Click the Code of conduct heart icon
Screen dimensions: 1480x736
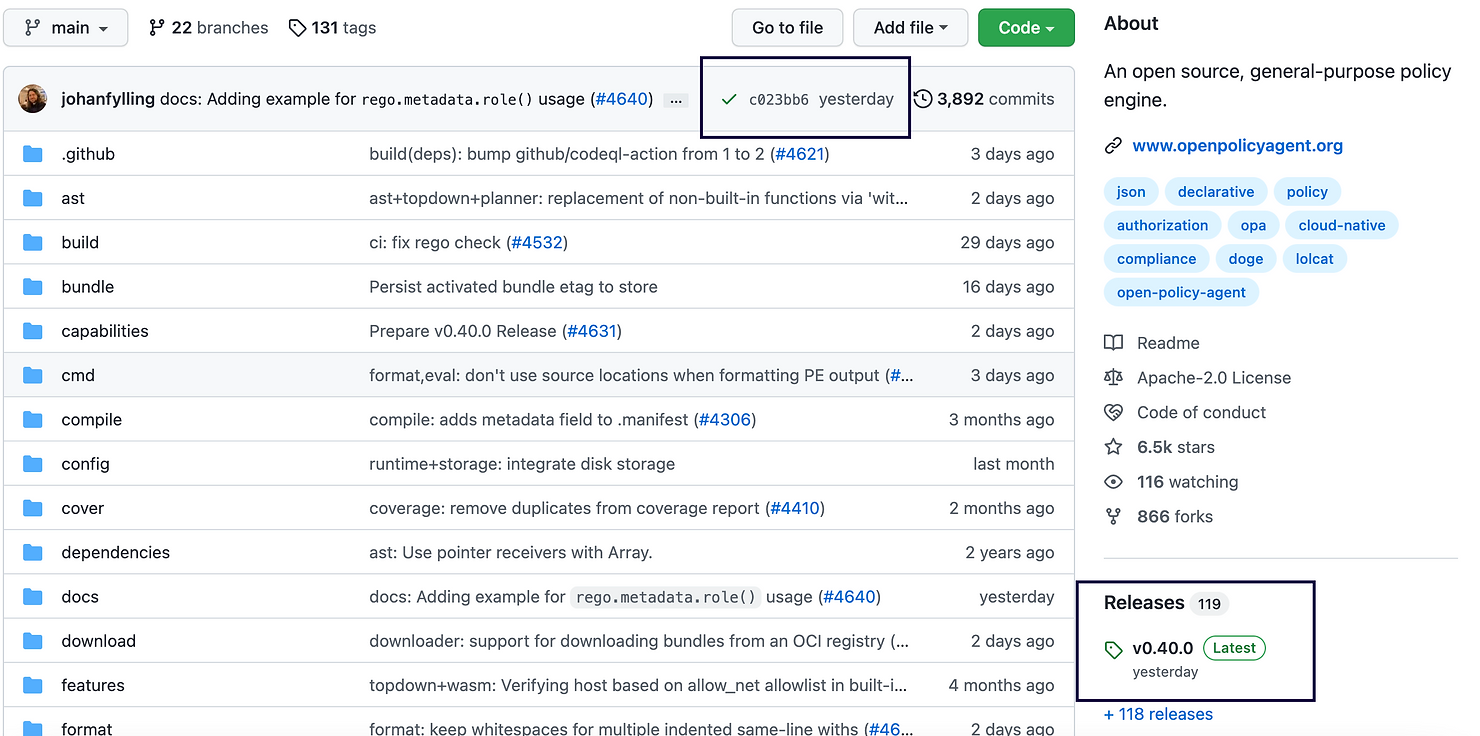[1113, 412]
